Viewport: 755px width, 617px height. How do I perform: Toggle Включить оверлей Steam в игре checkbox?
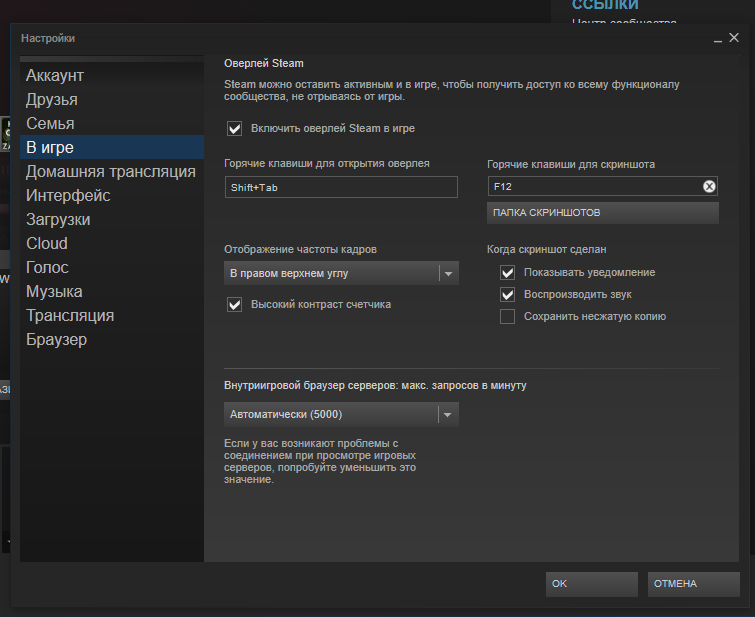(x=234, y=129)
